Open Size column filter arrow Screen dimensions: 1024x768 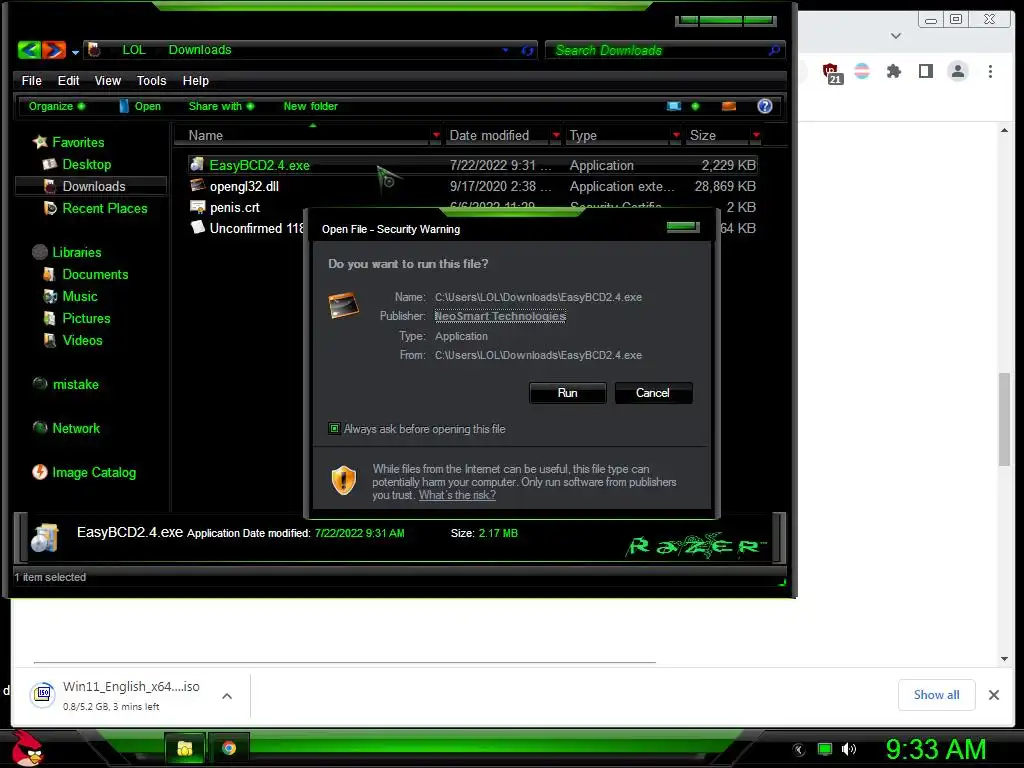point(756,135)
